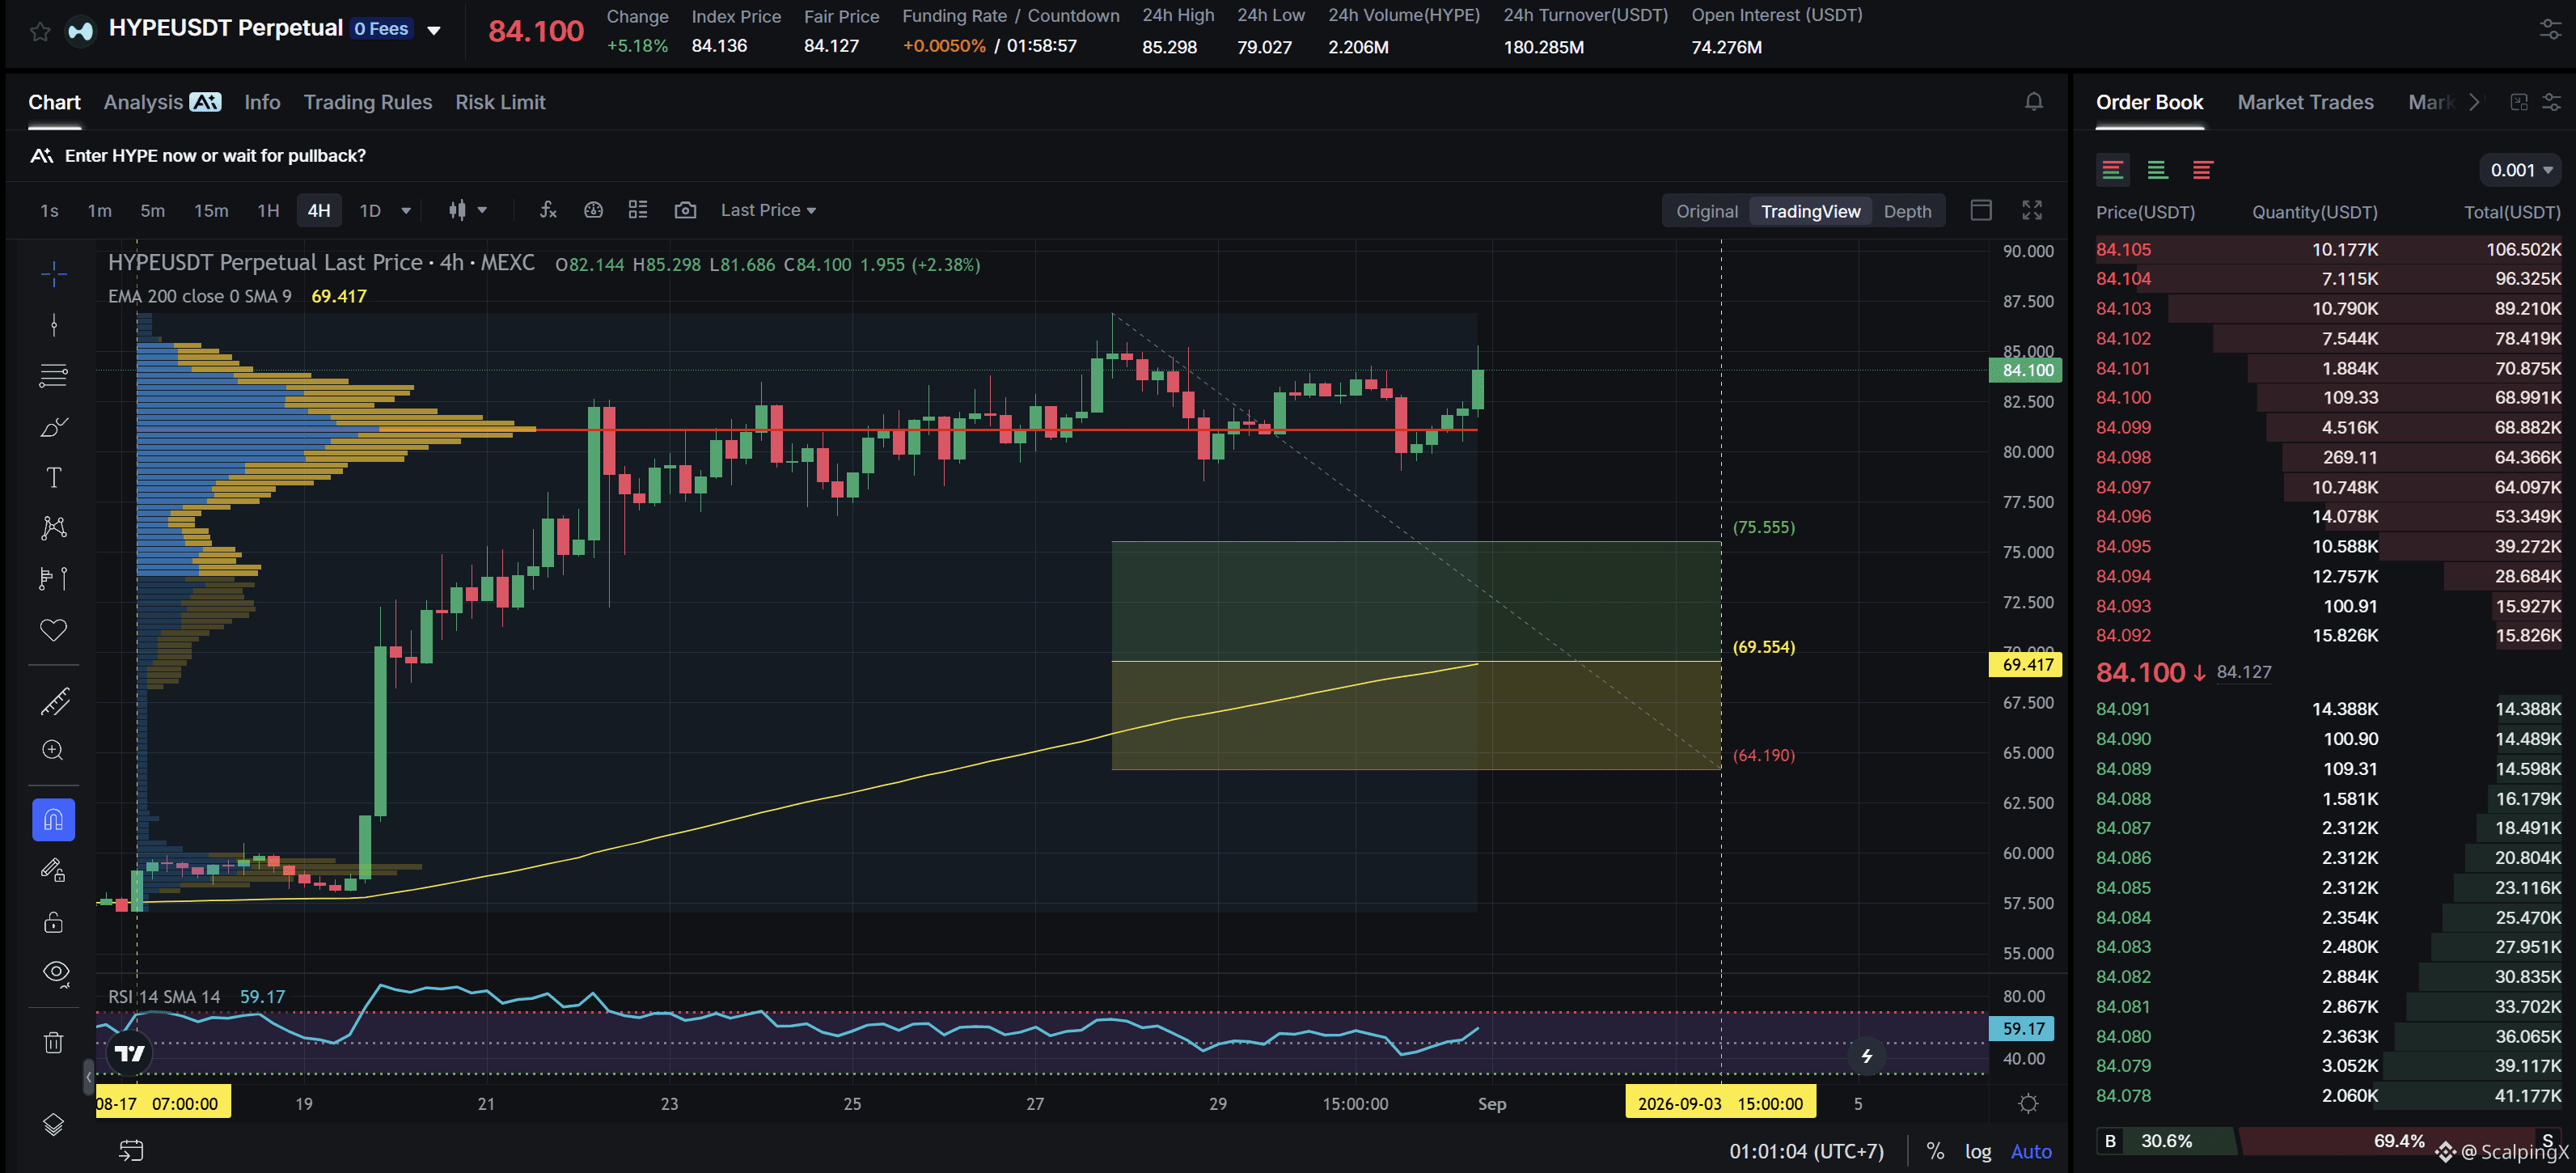Image resolution: width=2576 pixels, height=1173 pixels.
Task: Toggle lock all drawing tools
Action: click(x=54, y=921)
